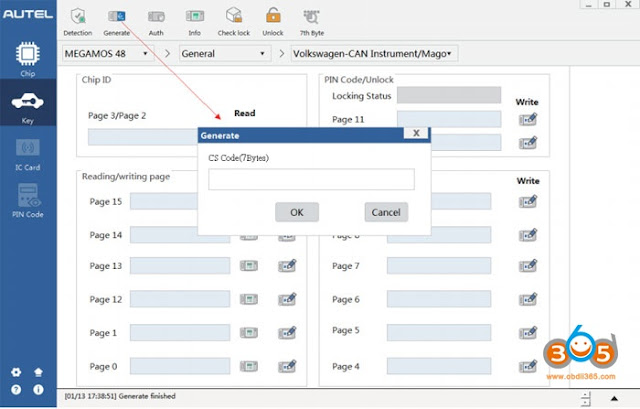Read Page 0 using its read icon
The width and height of the screenshot is (640, 409).
pos(249,367)
